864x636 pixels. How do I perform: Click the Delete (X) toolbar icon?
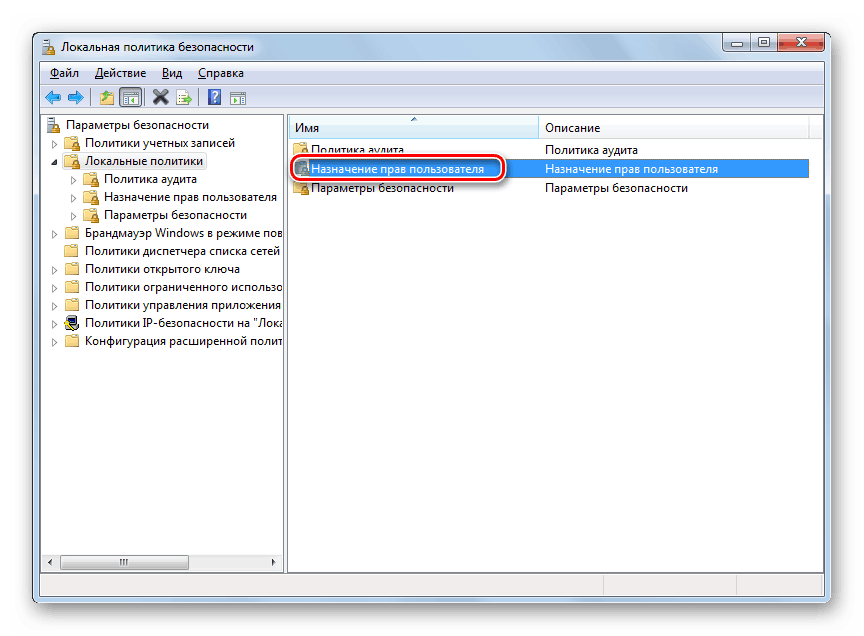(x=160, y=98)
